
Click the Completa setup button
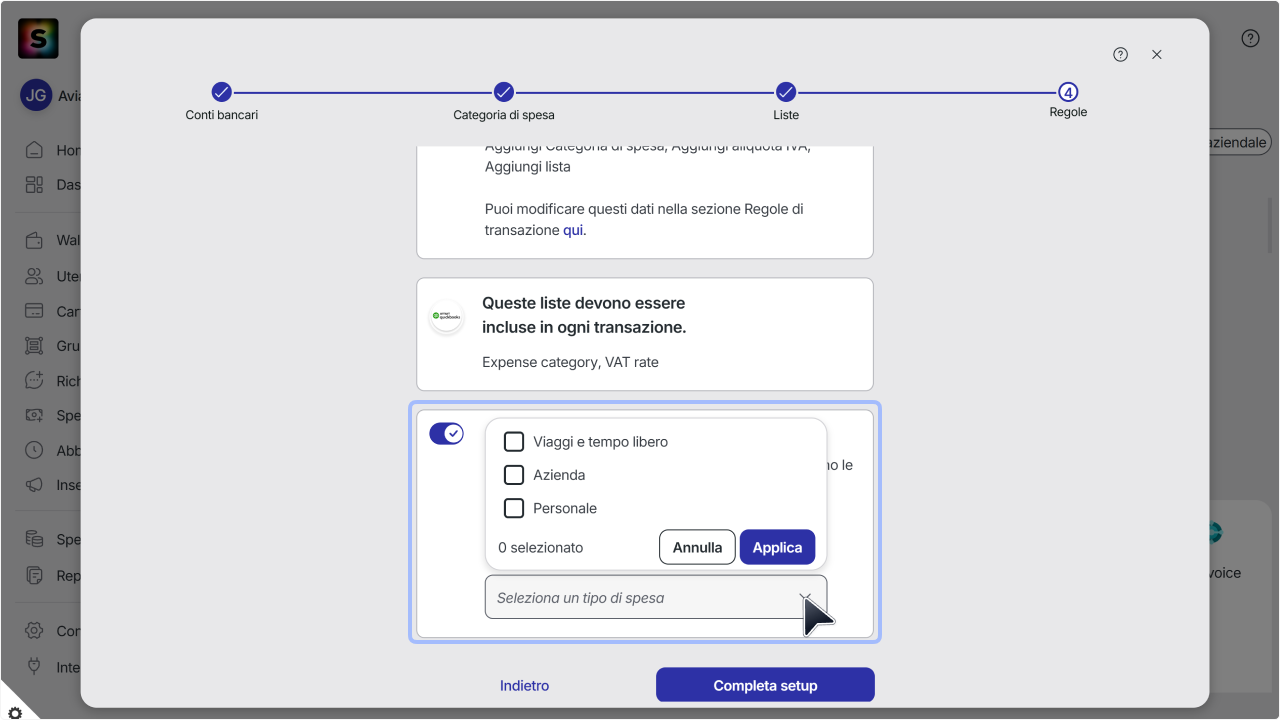pos(765,685)
